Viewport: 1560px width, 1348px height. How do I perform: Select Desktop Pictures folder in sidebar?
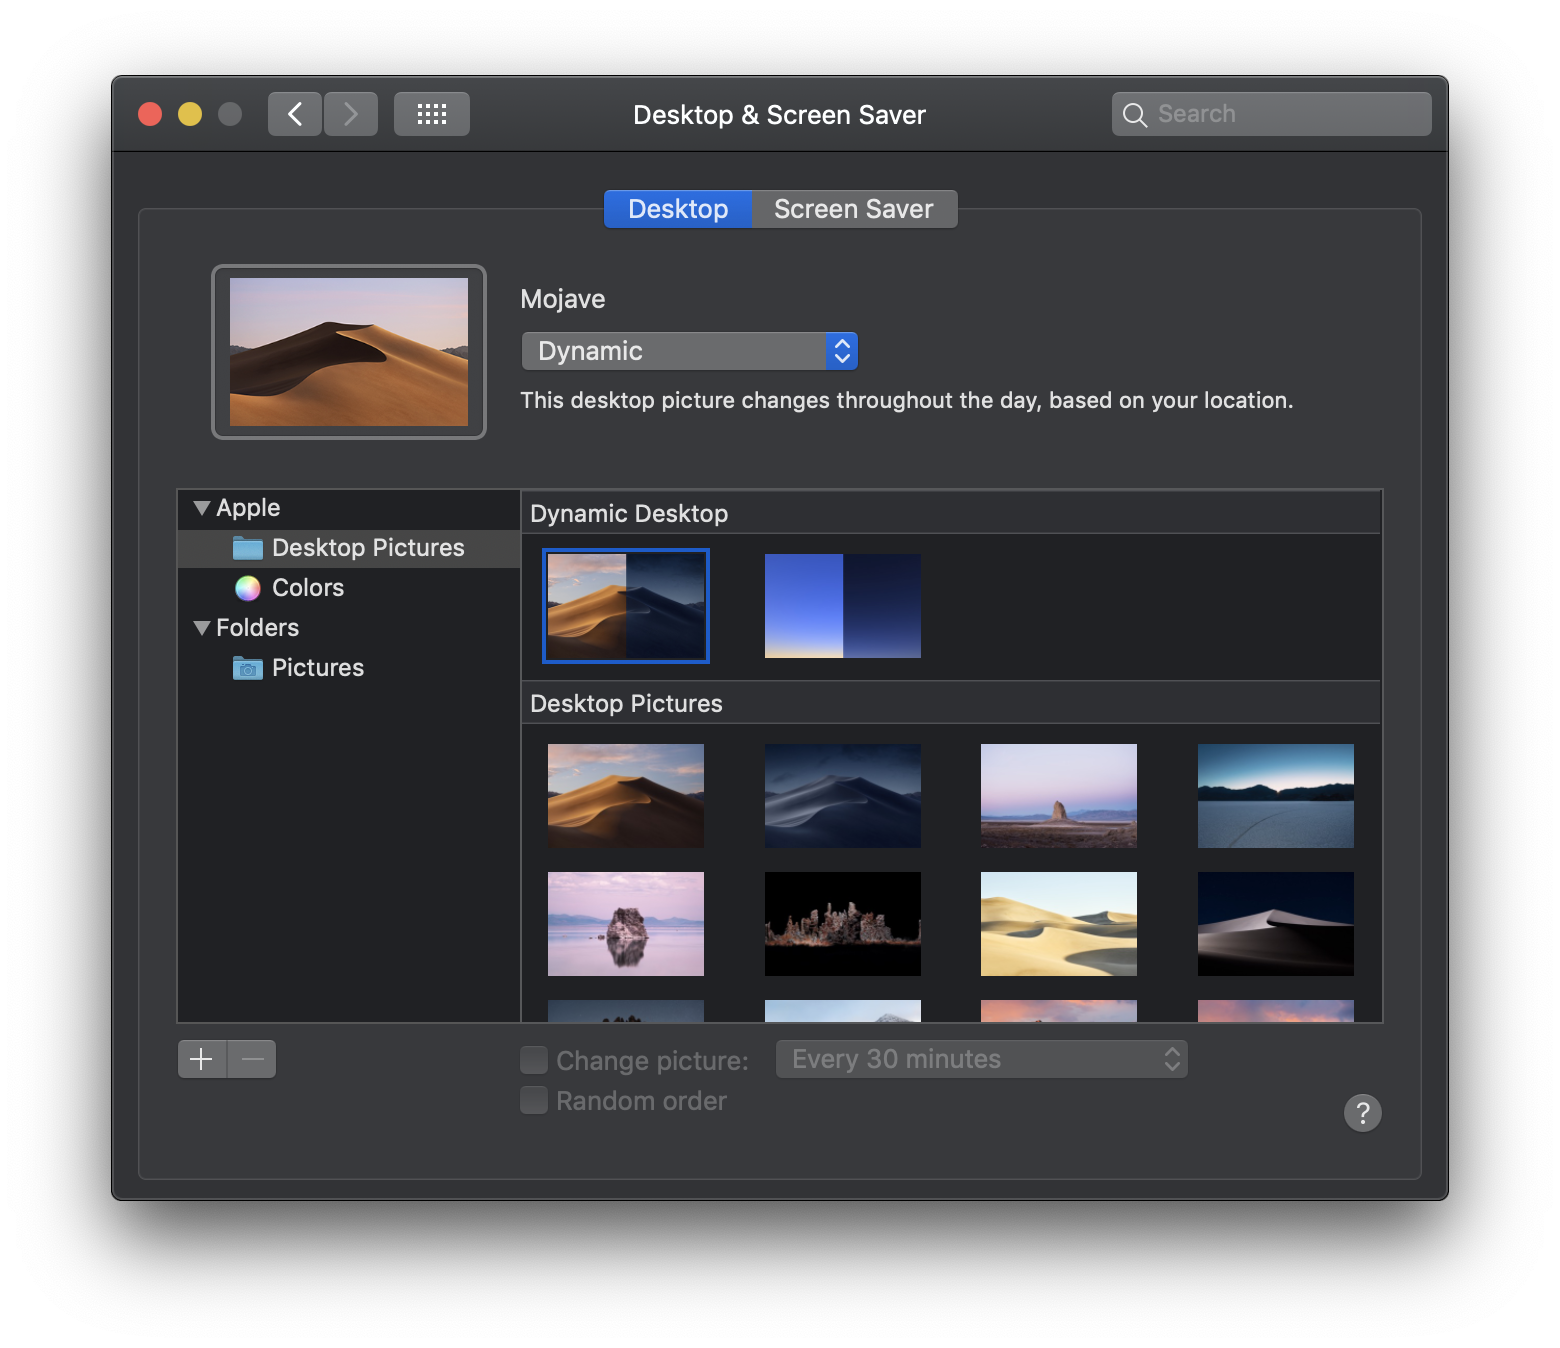[349, 548]
